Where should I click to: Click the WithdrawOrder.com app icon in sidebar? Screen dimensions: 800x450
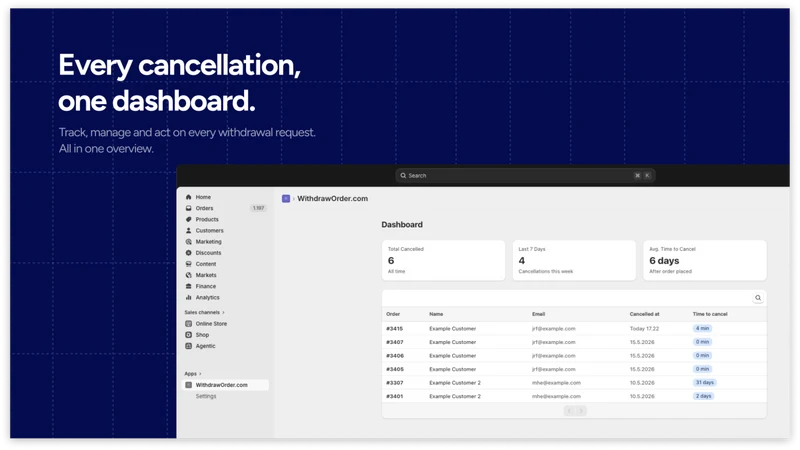188,385
